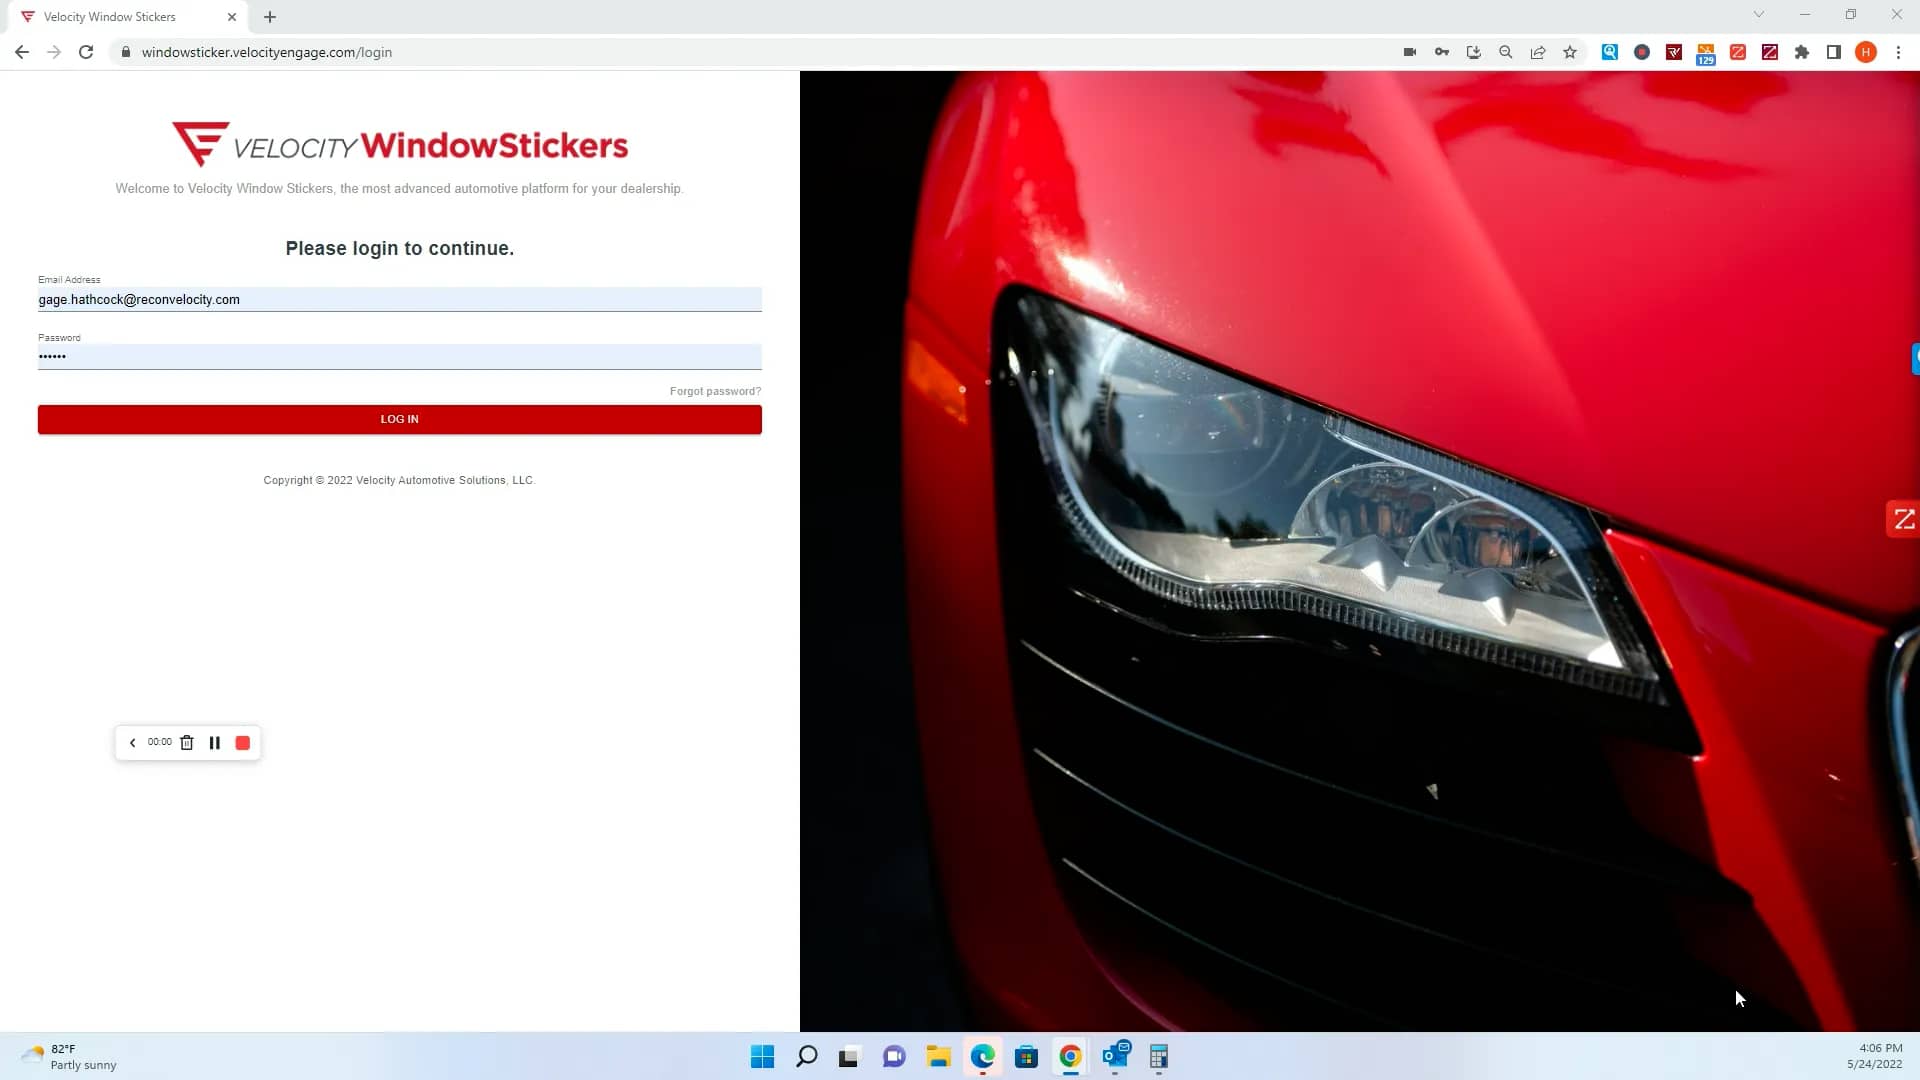Open Chrome's three-dot menu
This screenshot has height=1080, width=1920.
pos(1898,52)
